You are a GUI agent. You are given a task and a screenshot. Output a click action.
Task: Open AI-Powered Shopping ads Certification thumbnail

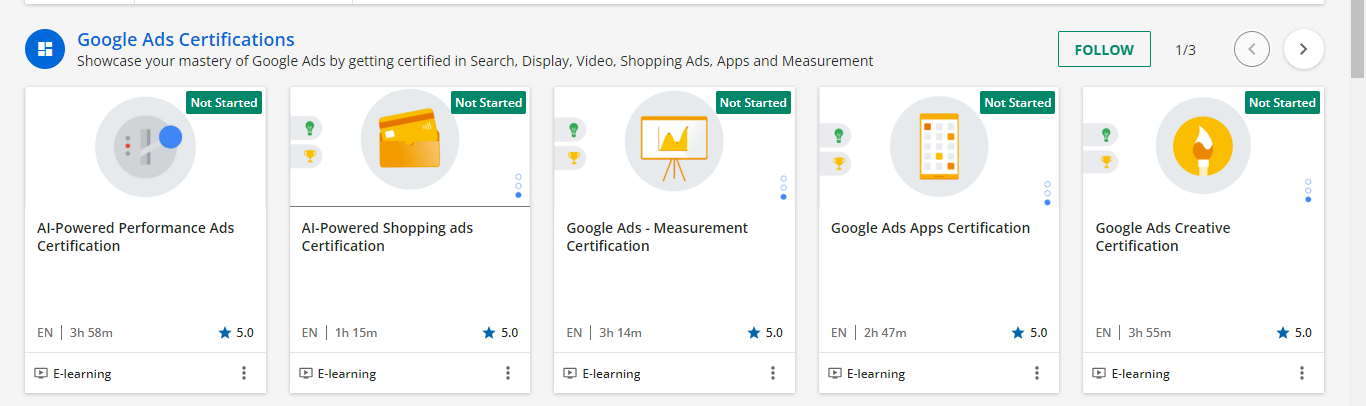tap(410, 146)
